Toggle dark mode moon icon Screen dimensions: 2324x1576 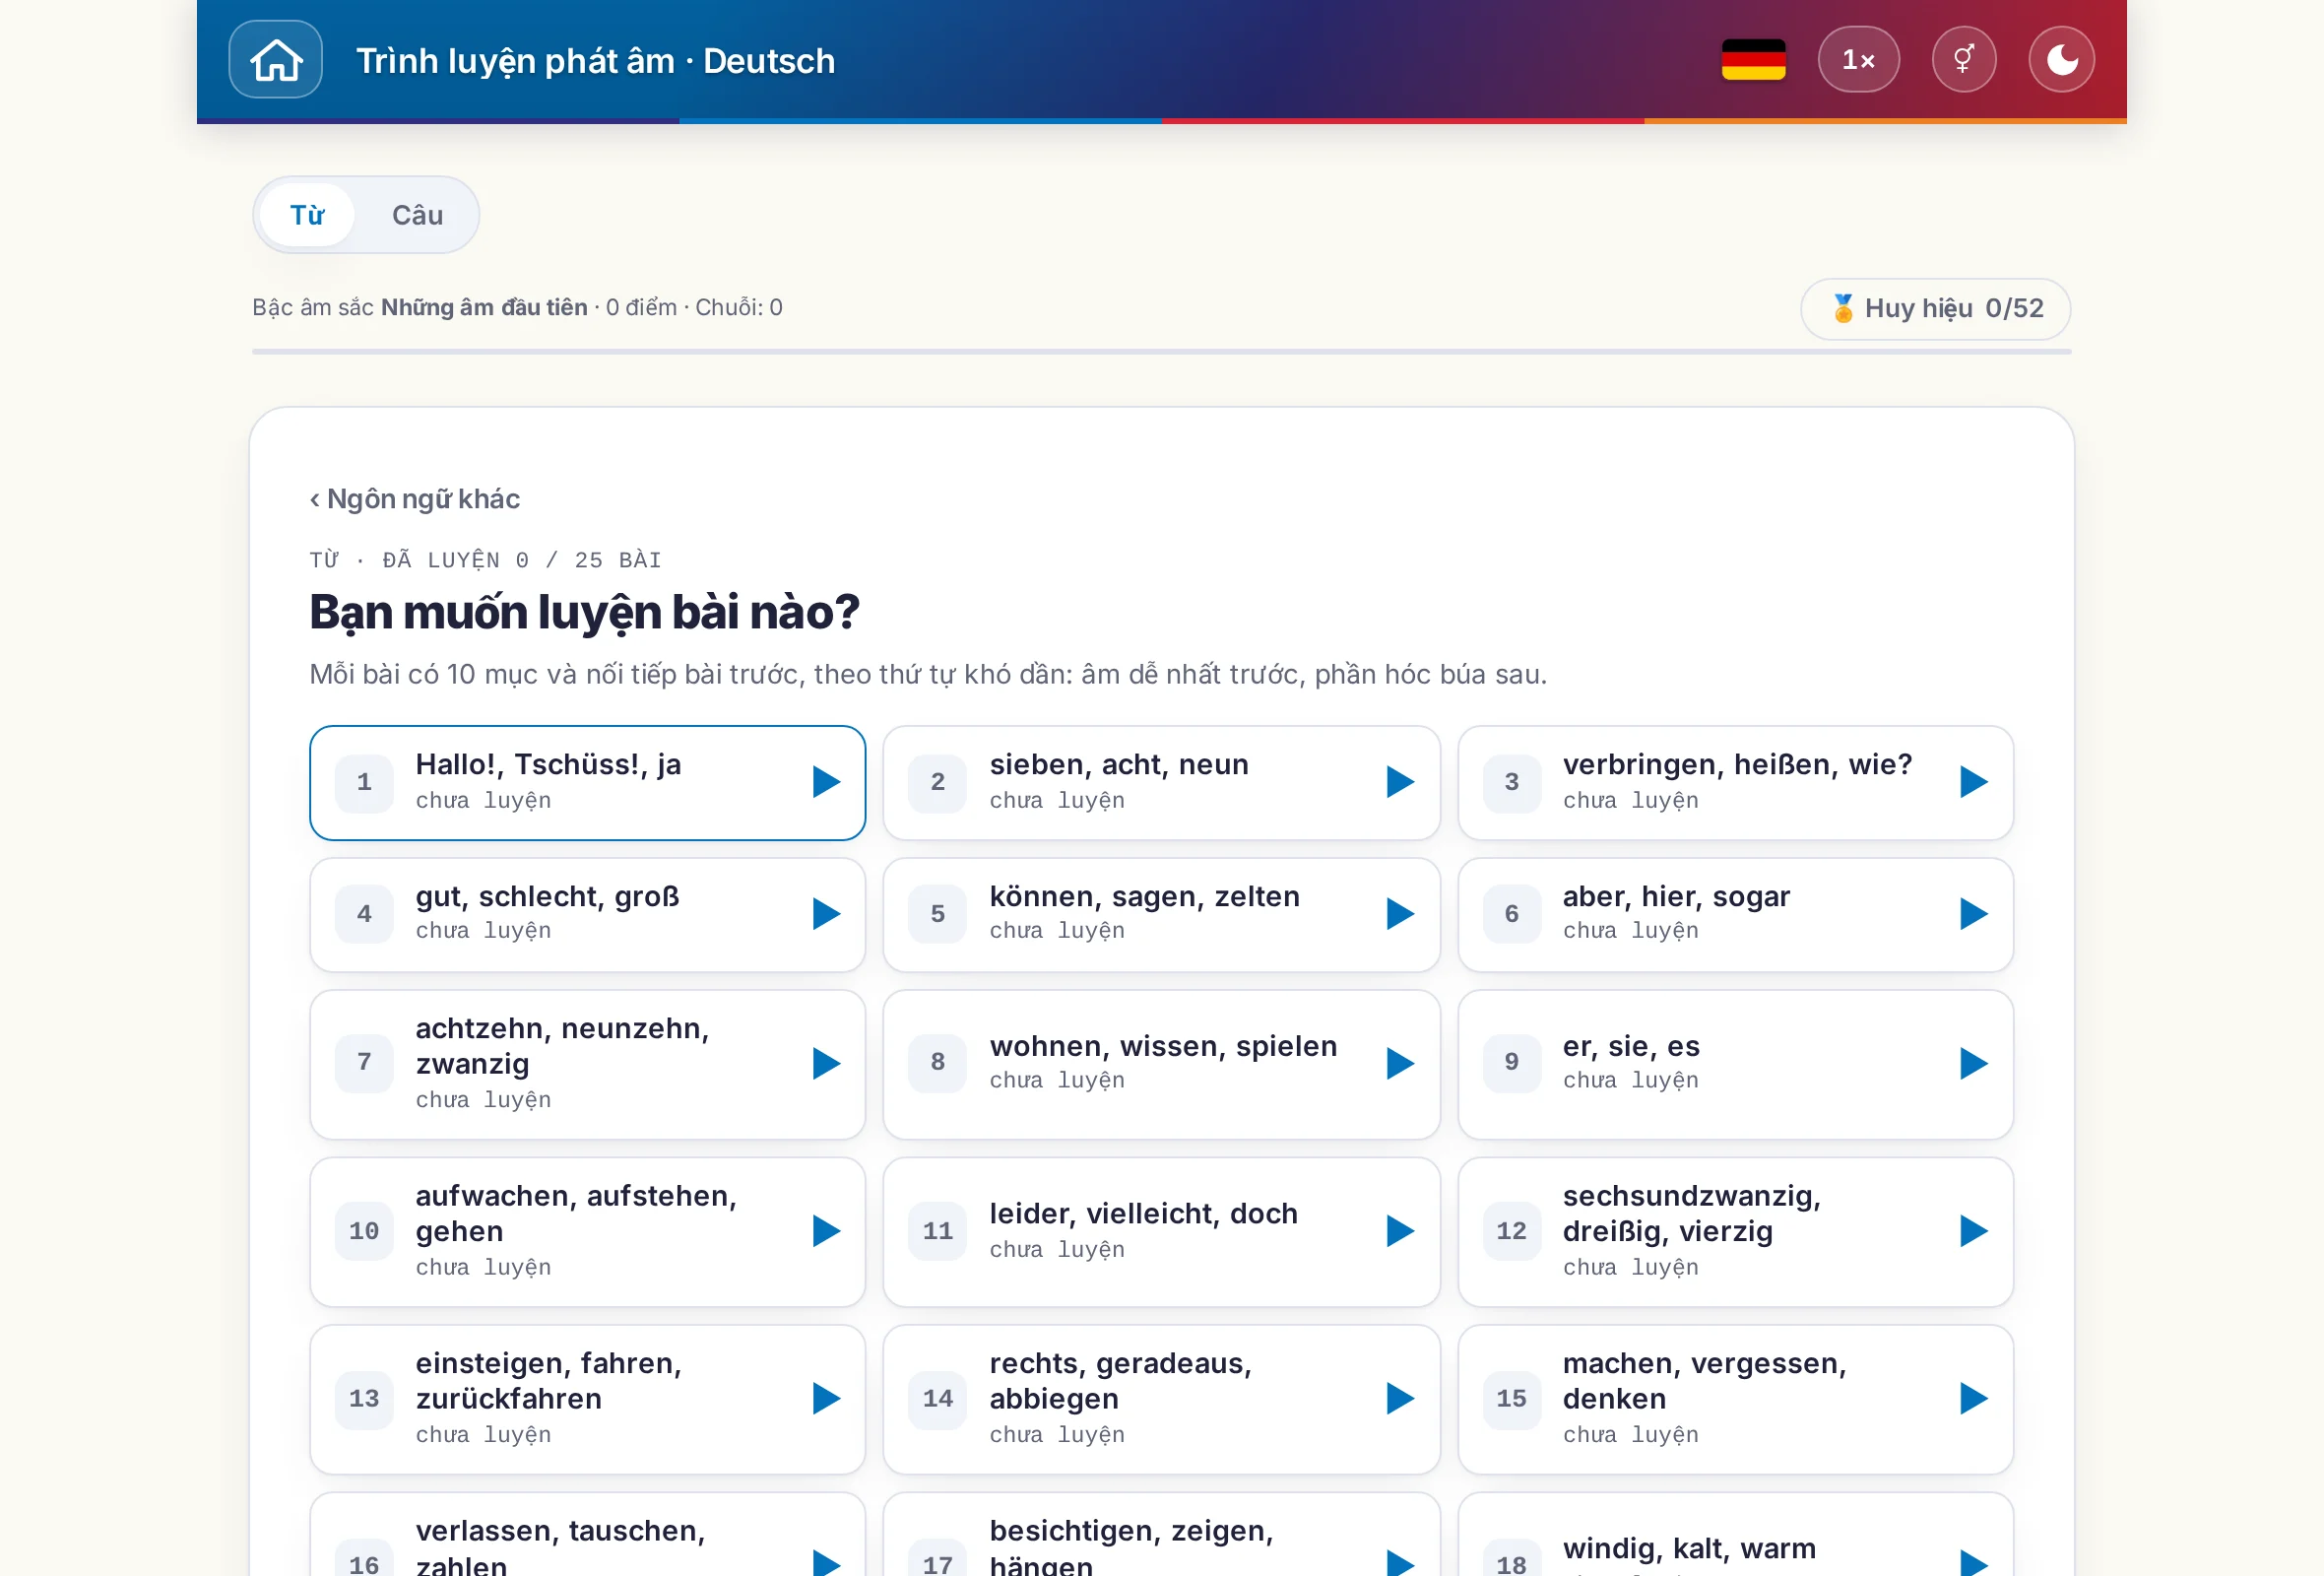pyautogui.click(x=2061, y=60)
